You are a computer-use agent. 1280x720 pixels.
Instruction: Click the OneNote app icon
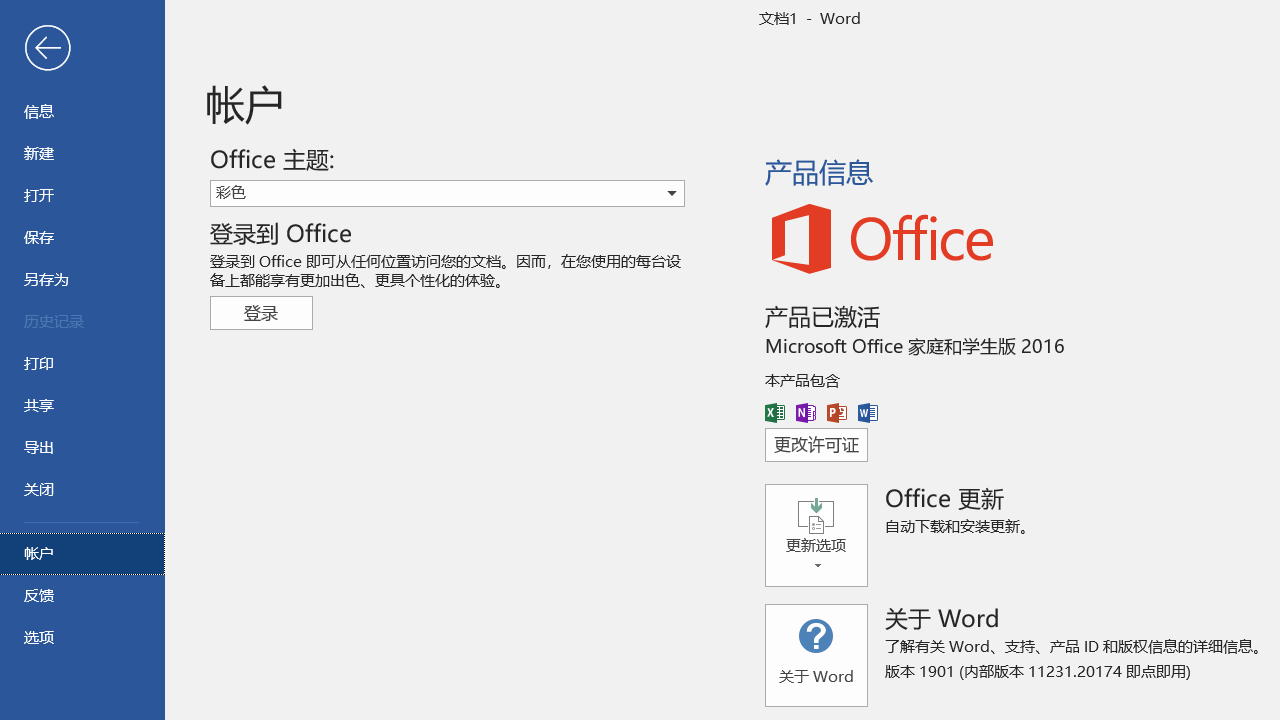806,413
